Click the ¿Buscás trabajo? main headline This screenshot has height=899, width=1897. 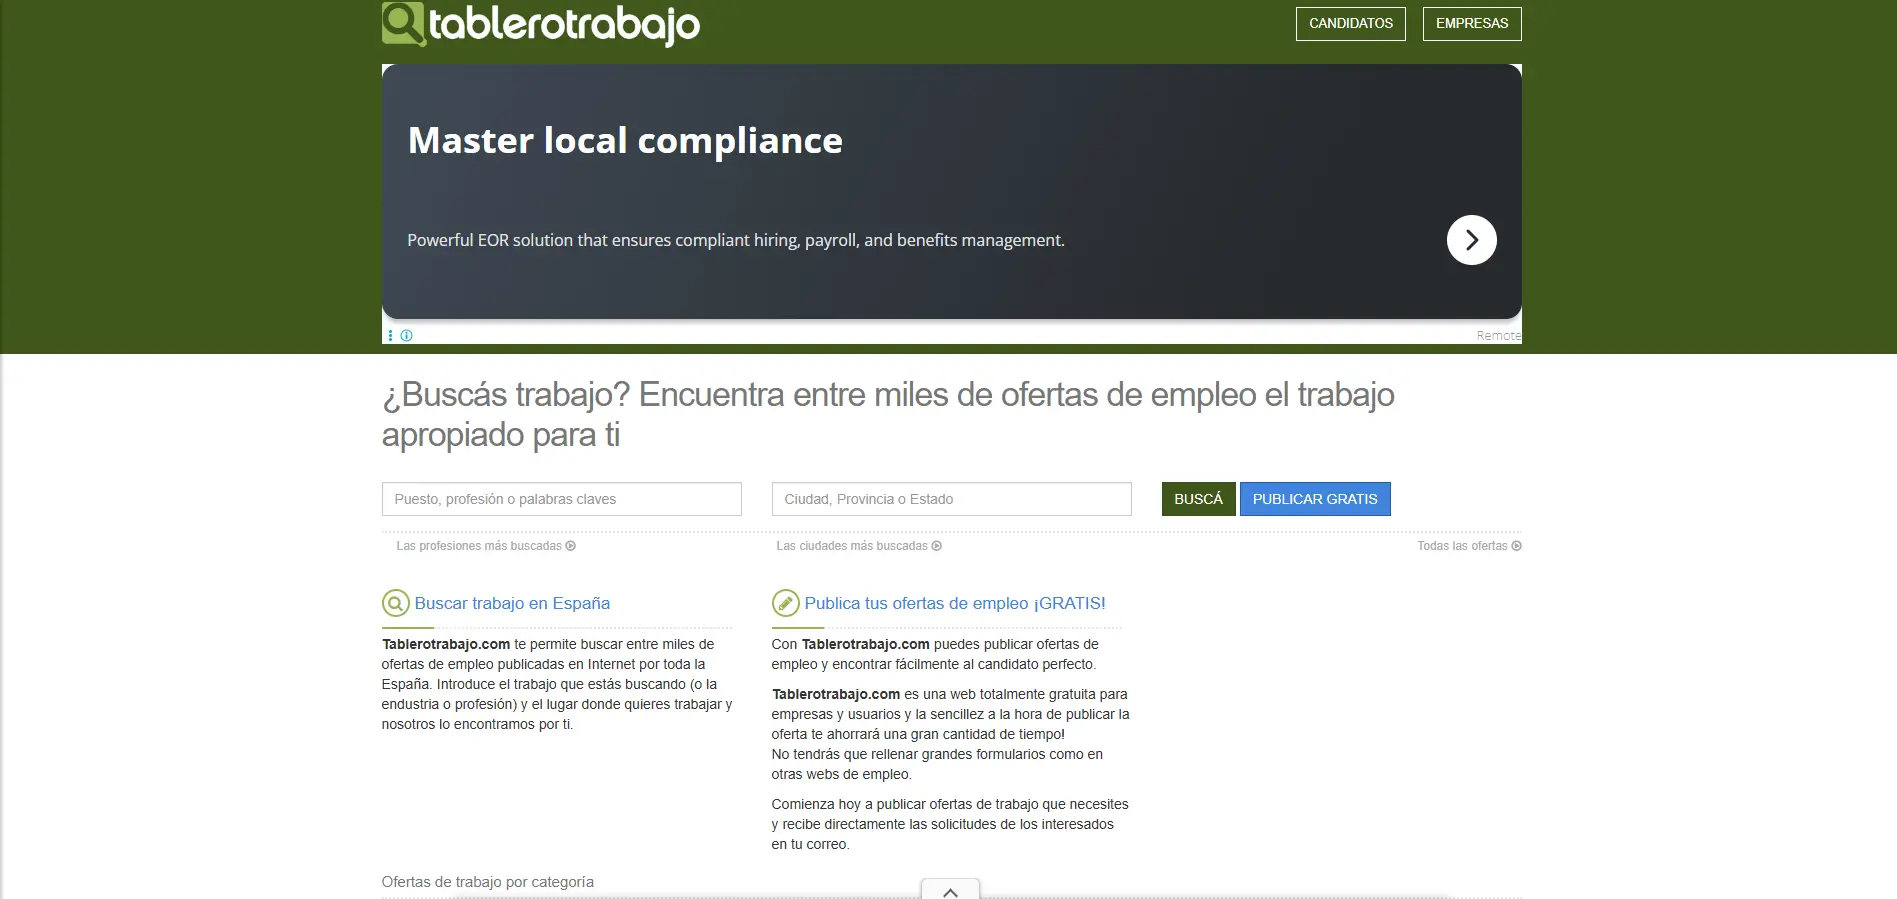coord(888,414)
